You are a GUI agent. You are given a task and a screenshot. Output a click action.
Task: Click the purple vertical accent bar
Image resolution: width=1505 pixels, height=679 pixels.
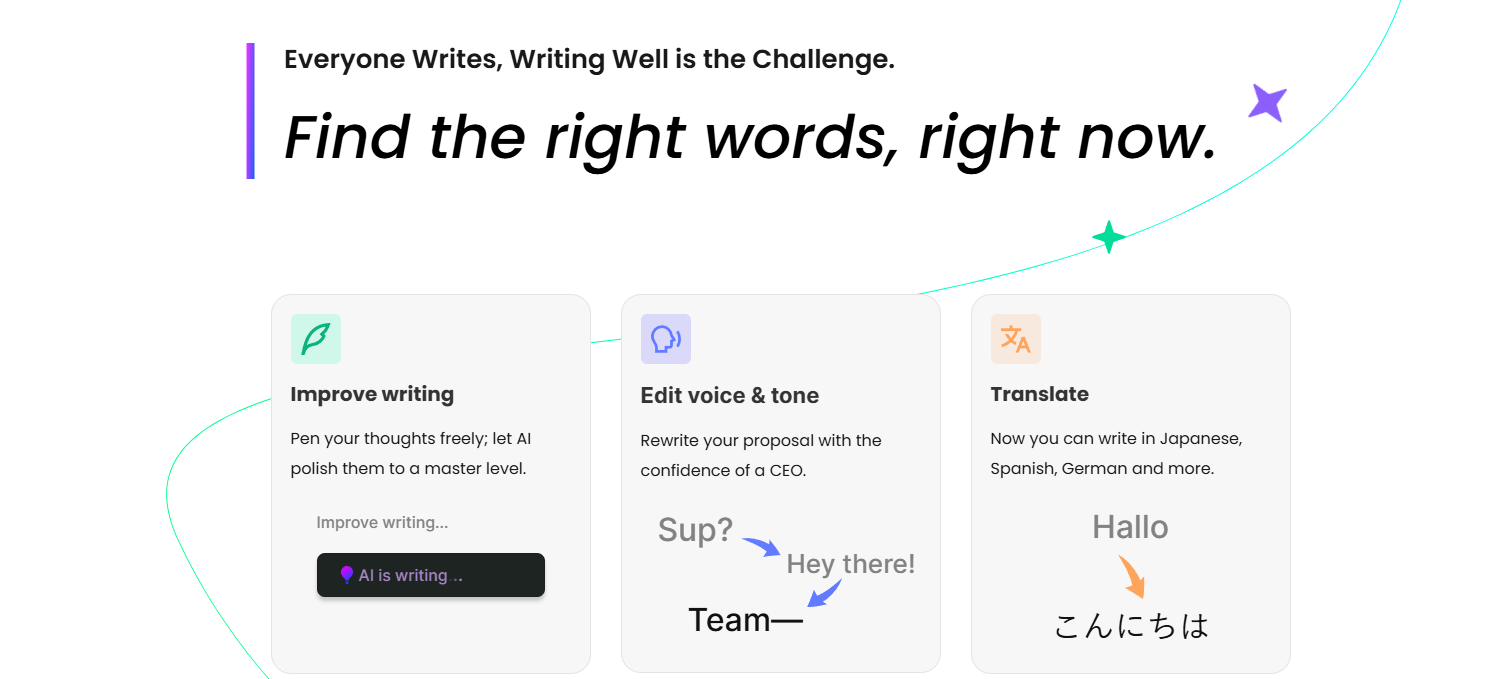tap(250, 111)
